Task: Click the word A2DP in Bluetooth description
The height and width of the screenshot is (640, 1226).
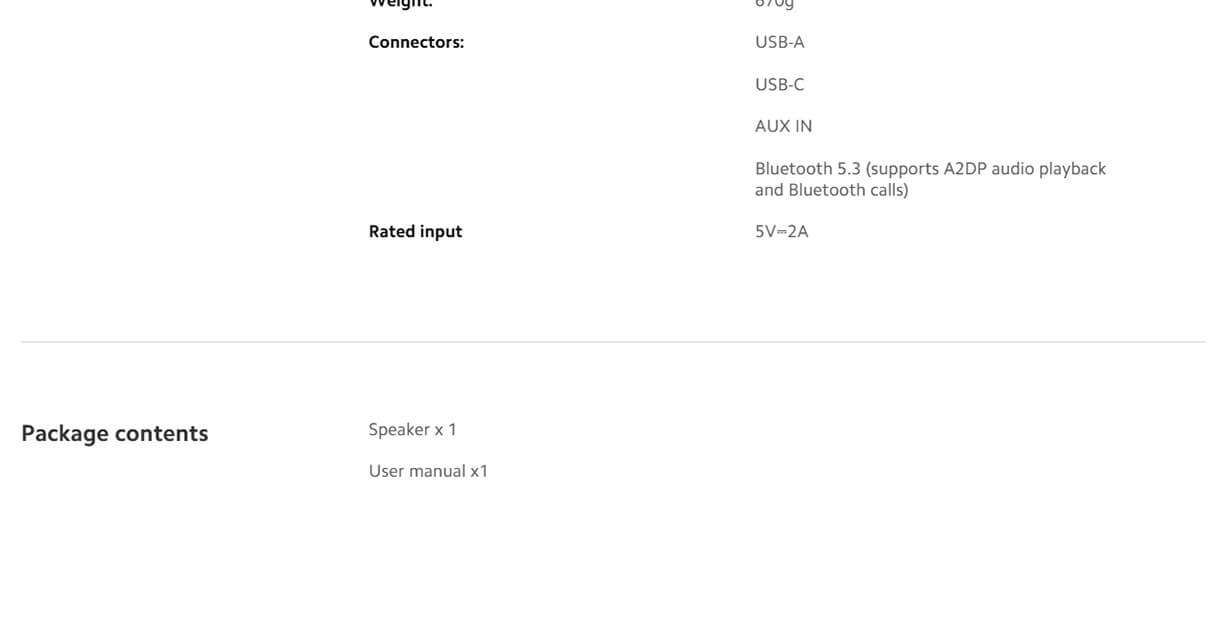Action: [x=966, y=169]
